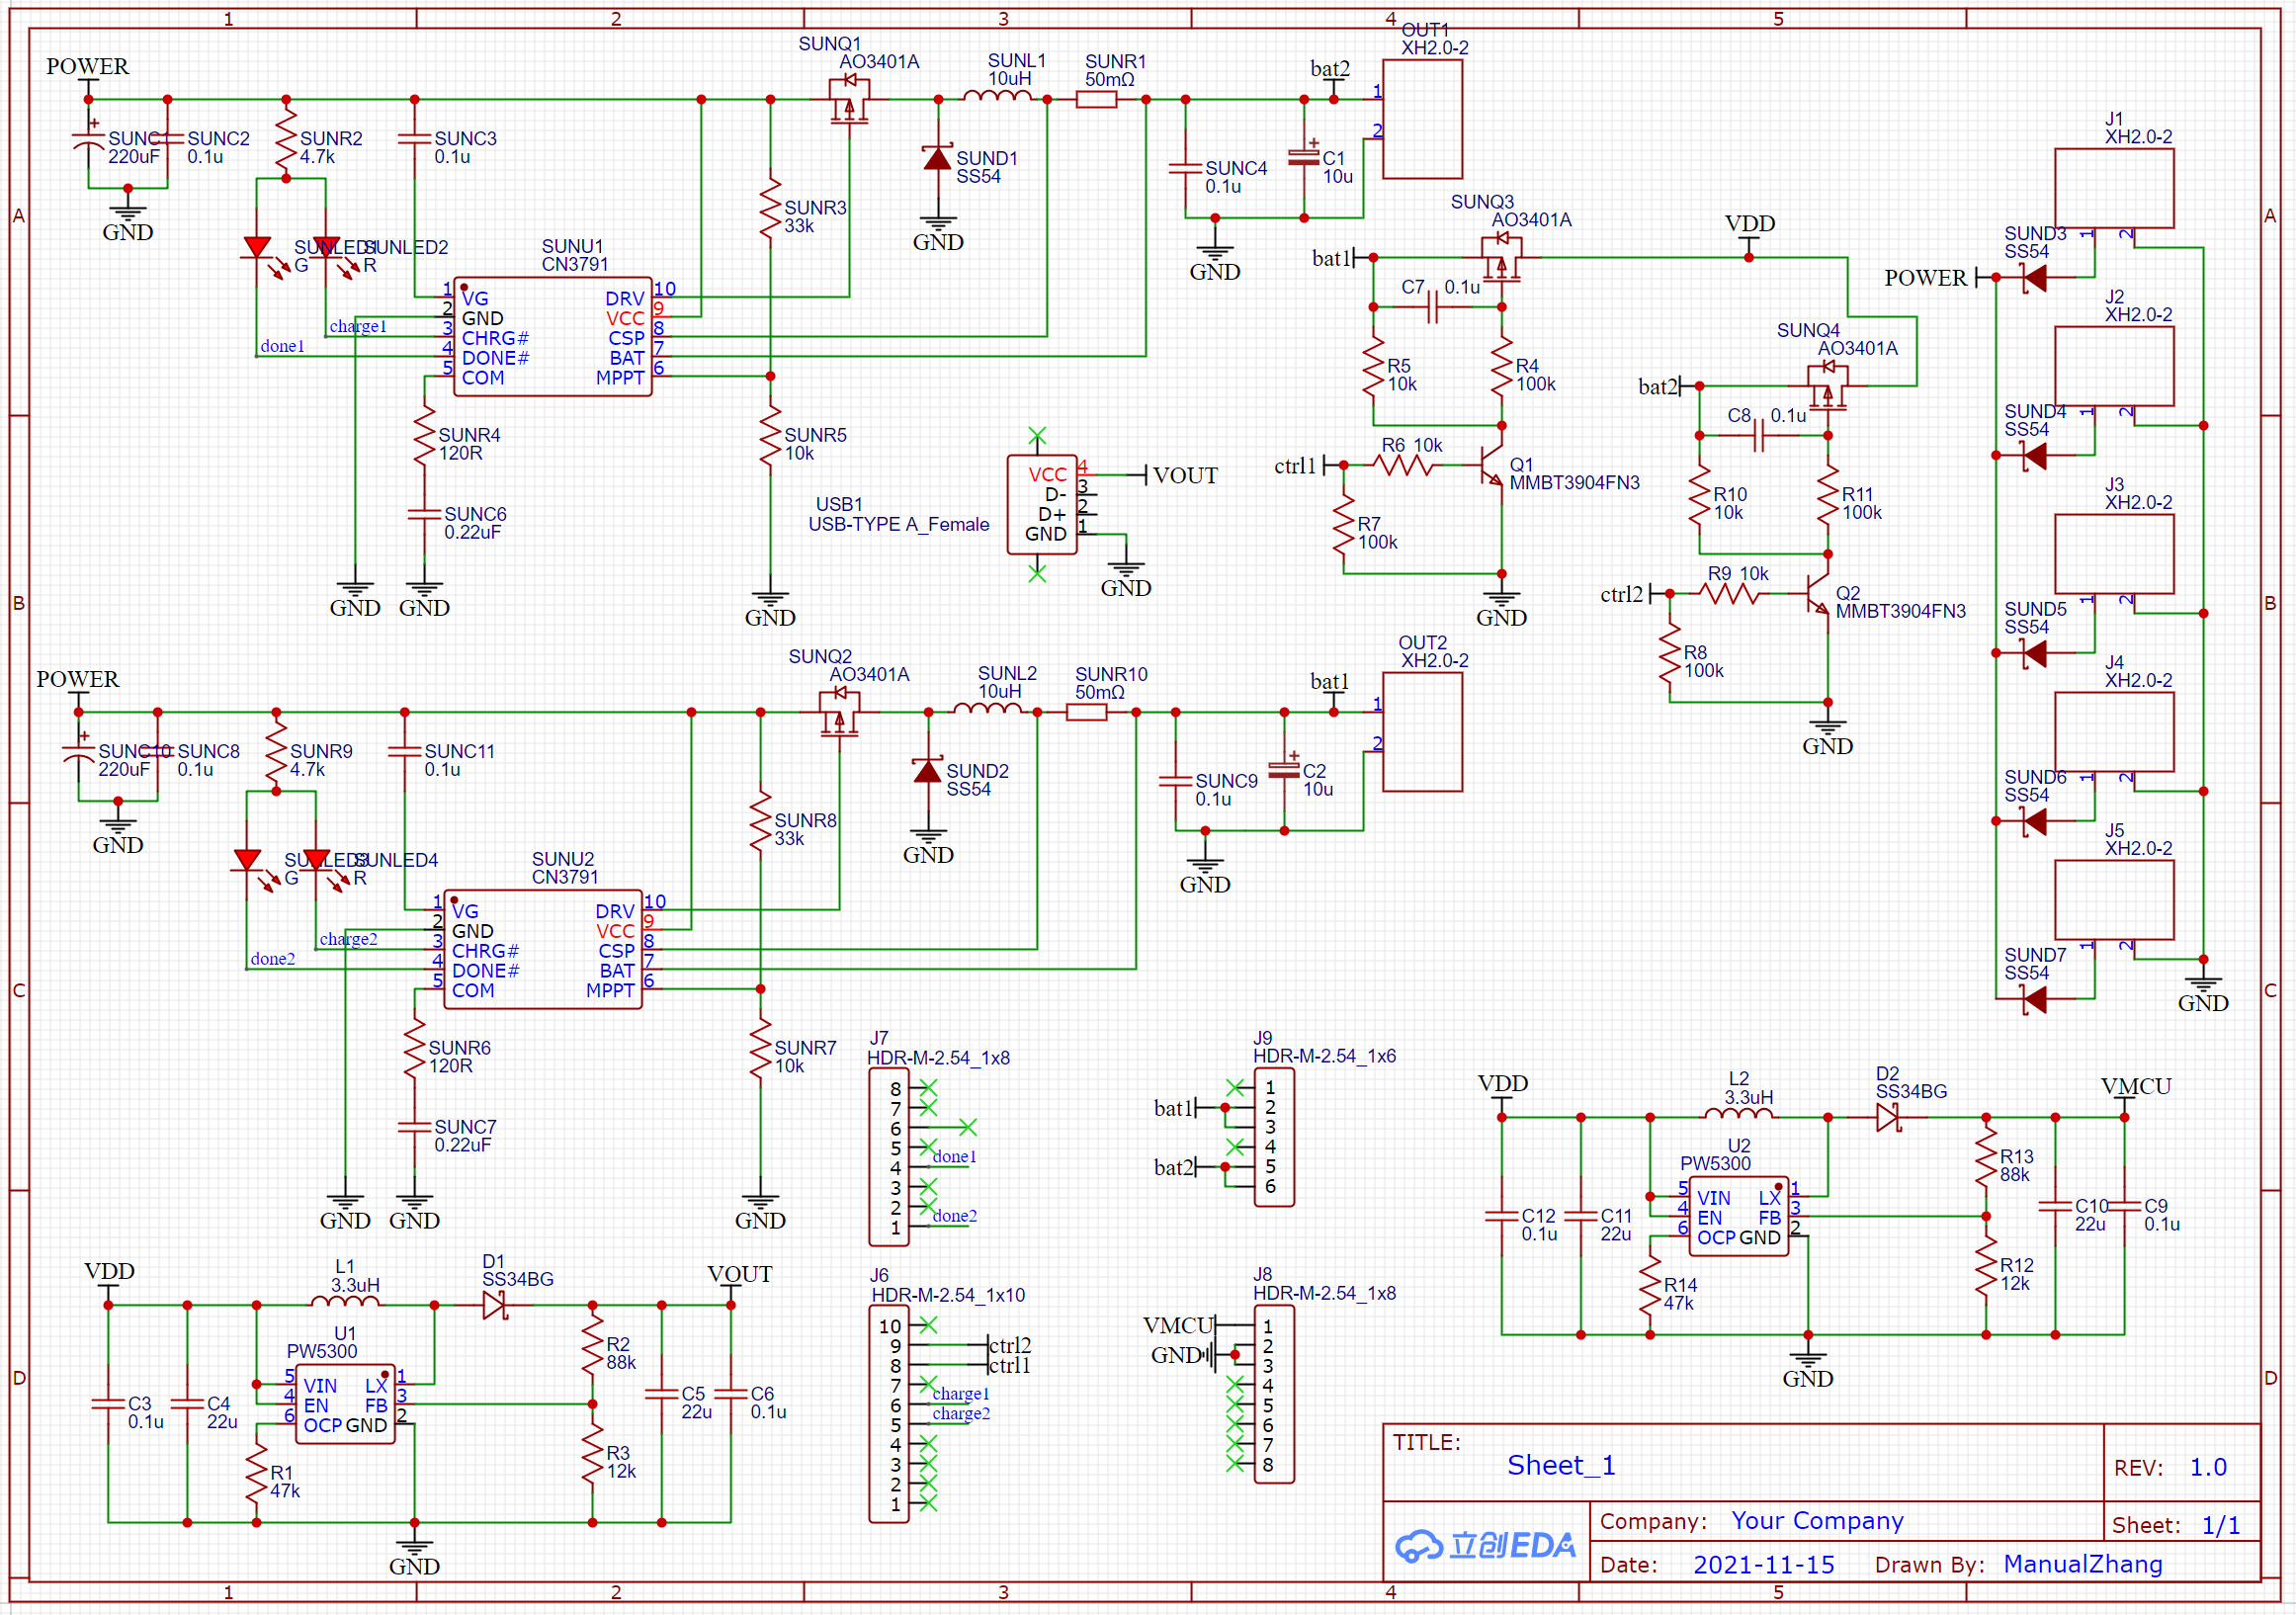2296x1615 pixels.
Task: Select the R13 88k resistor symbol
Action: tap(1986, 1157)
